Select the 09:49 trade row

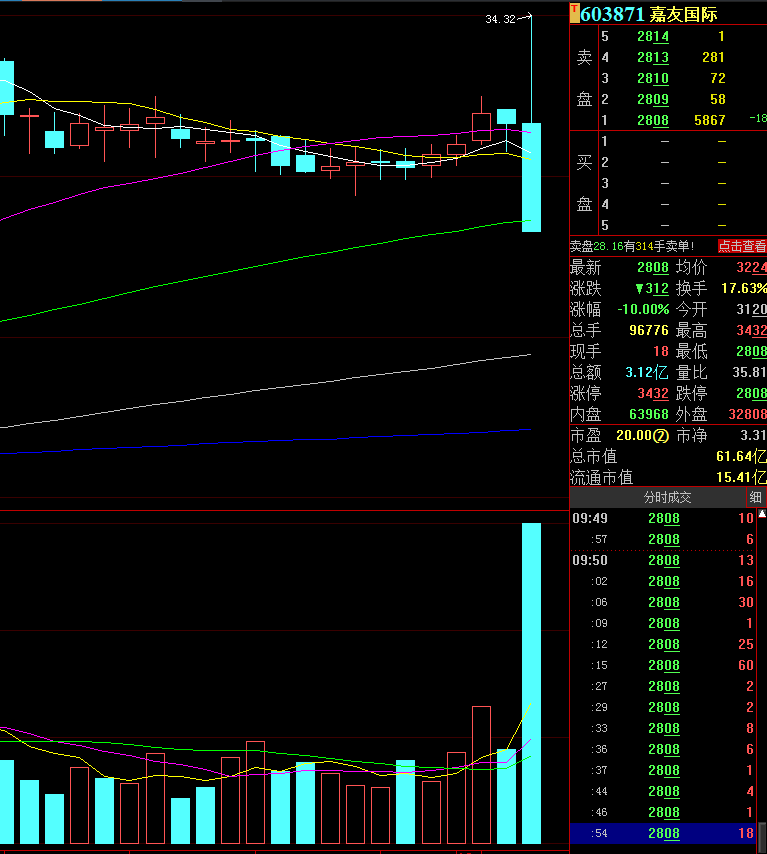pyautogui.click(x=663, y=519)
